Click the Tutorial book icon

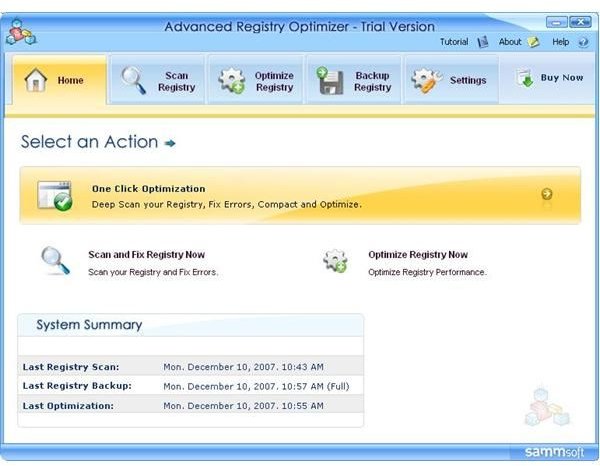[483, 42]
